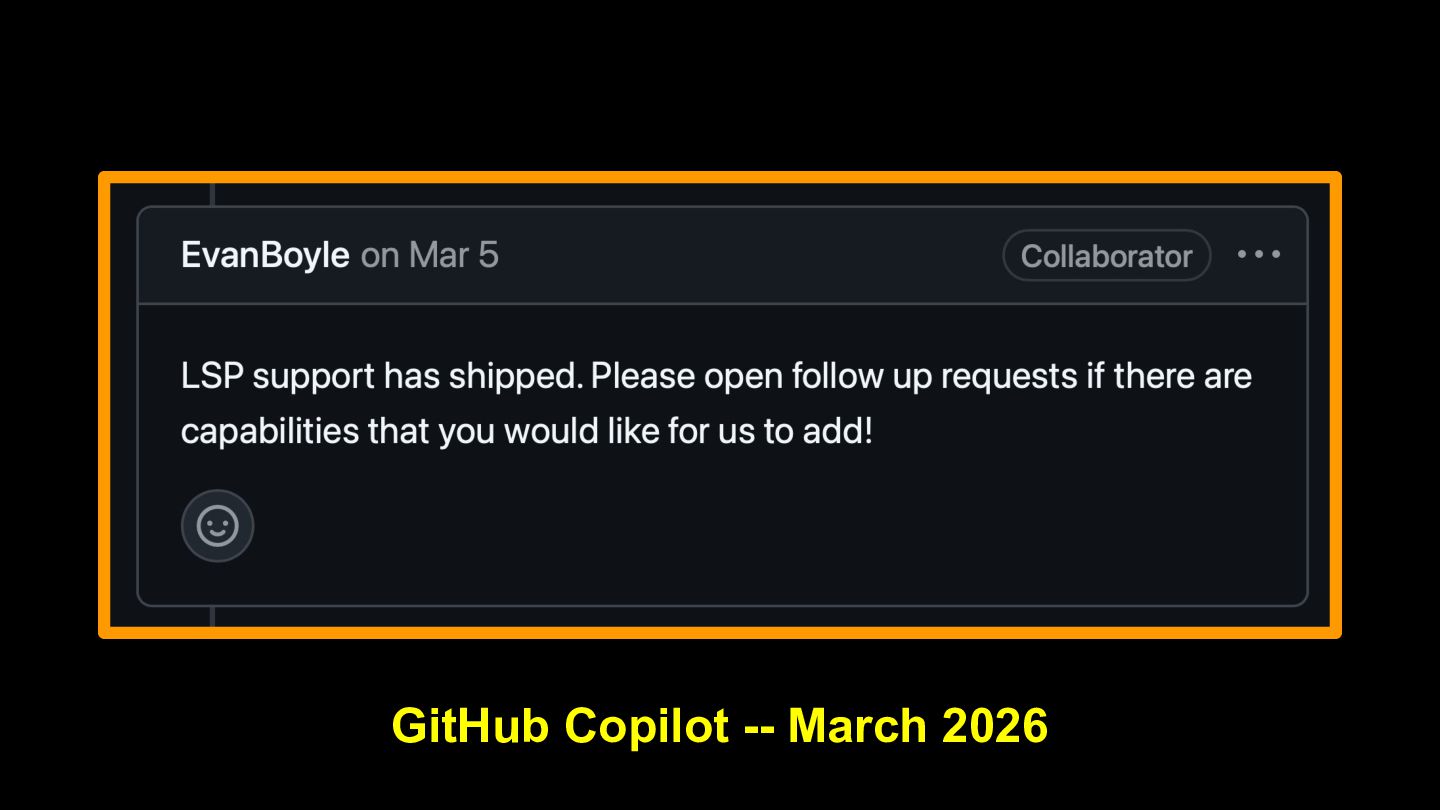
Task: Click the 'on Mar 5' timestamp link
Action: [x=429, y=255]
